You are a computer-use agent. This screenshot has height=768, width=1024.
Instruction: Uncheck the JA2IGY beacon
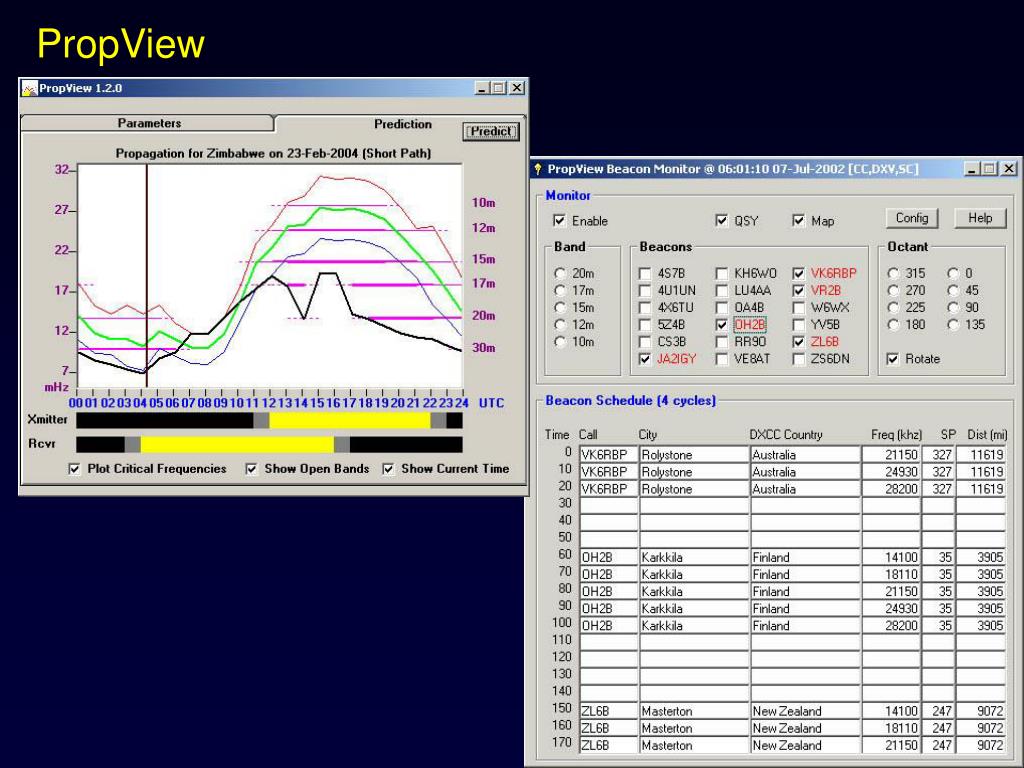tap(645, 359)
